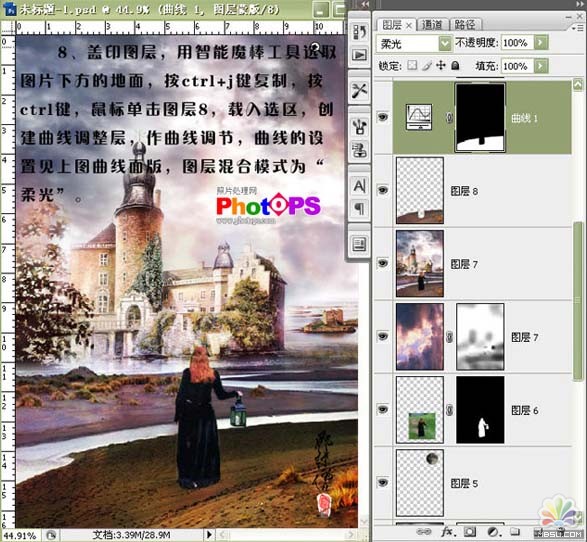Minimize the layers panel

tap(569, 17)
